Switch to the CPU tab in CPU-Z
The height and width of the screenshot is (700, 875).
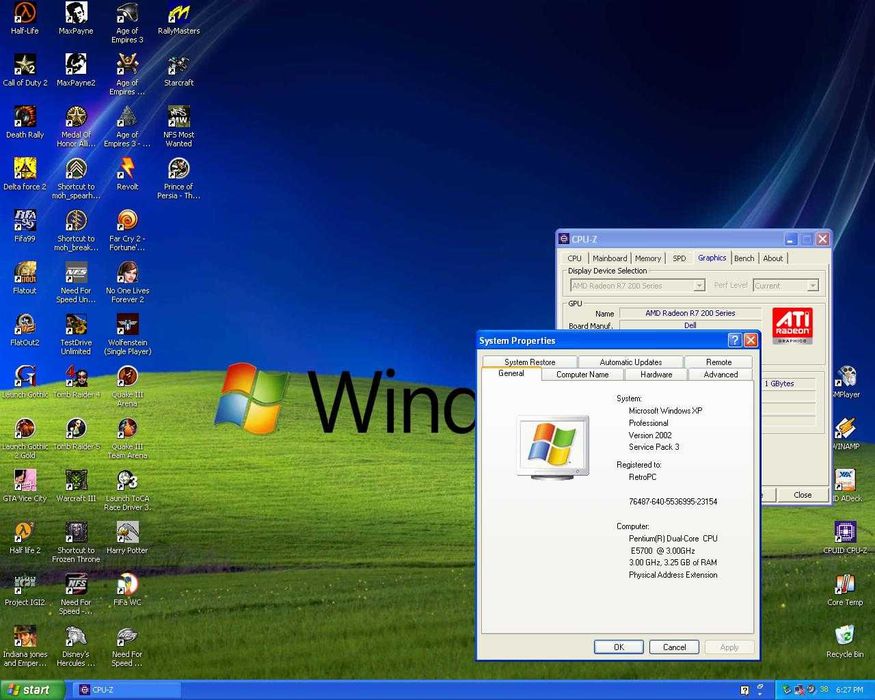click(574, 258)
